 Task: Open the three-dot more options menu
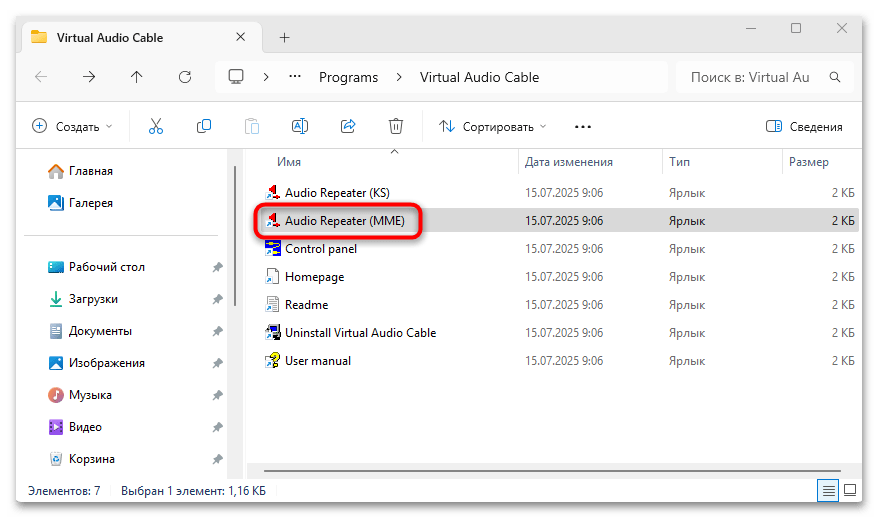tap(583, 127)
